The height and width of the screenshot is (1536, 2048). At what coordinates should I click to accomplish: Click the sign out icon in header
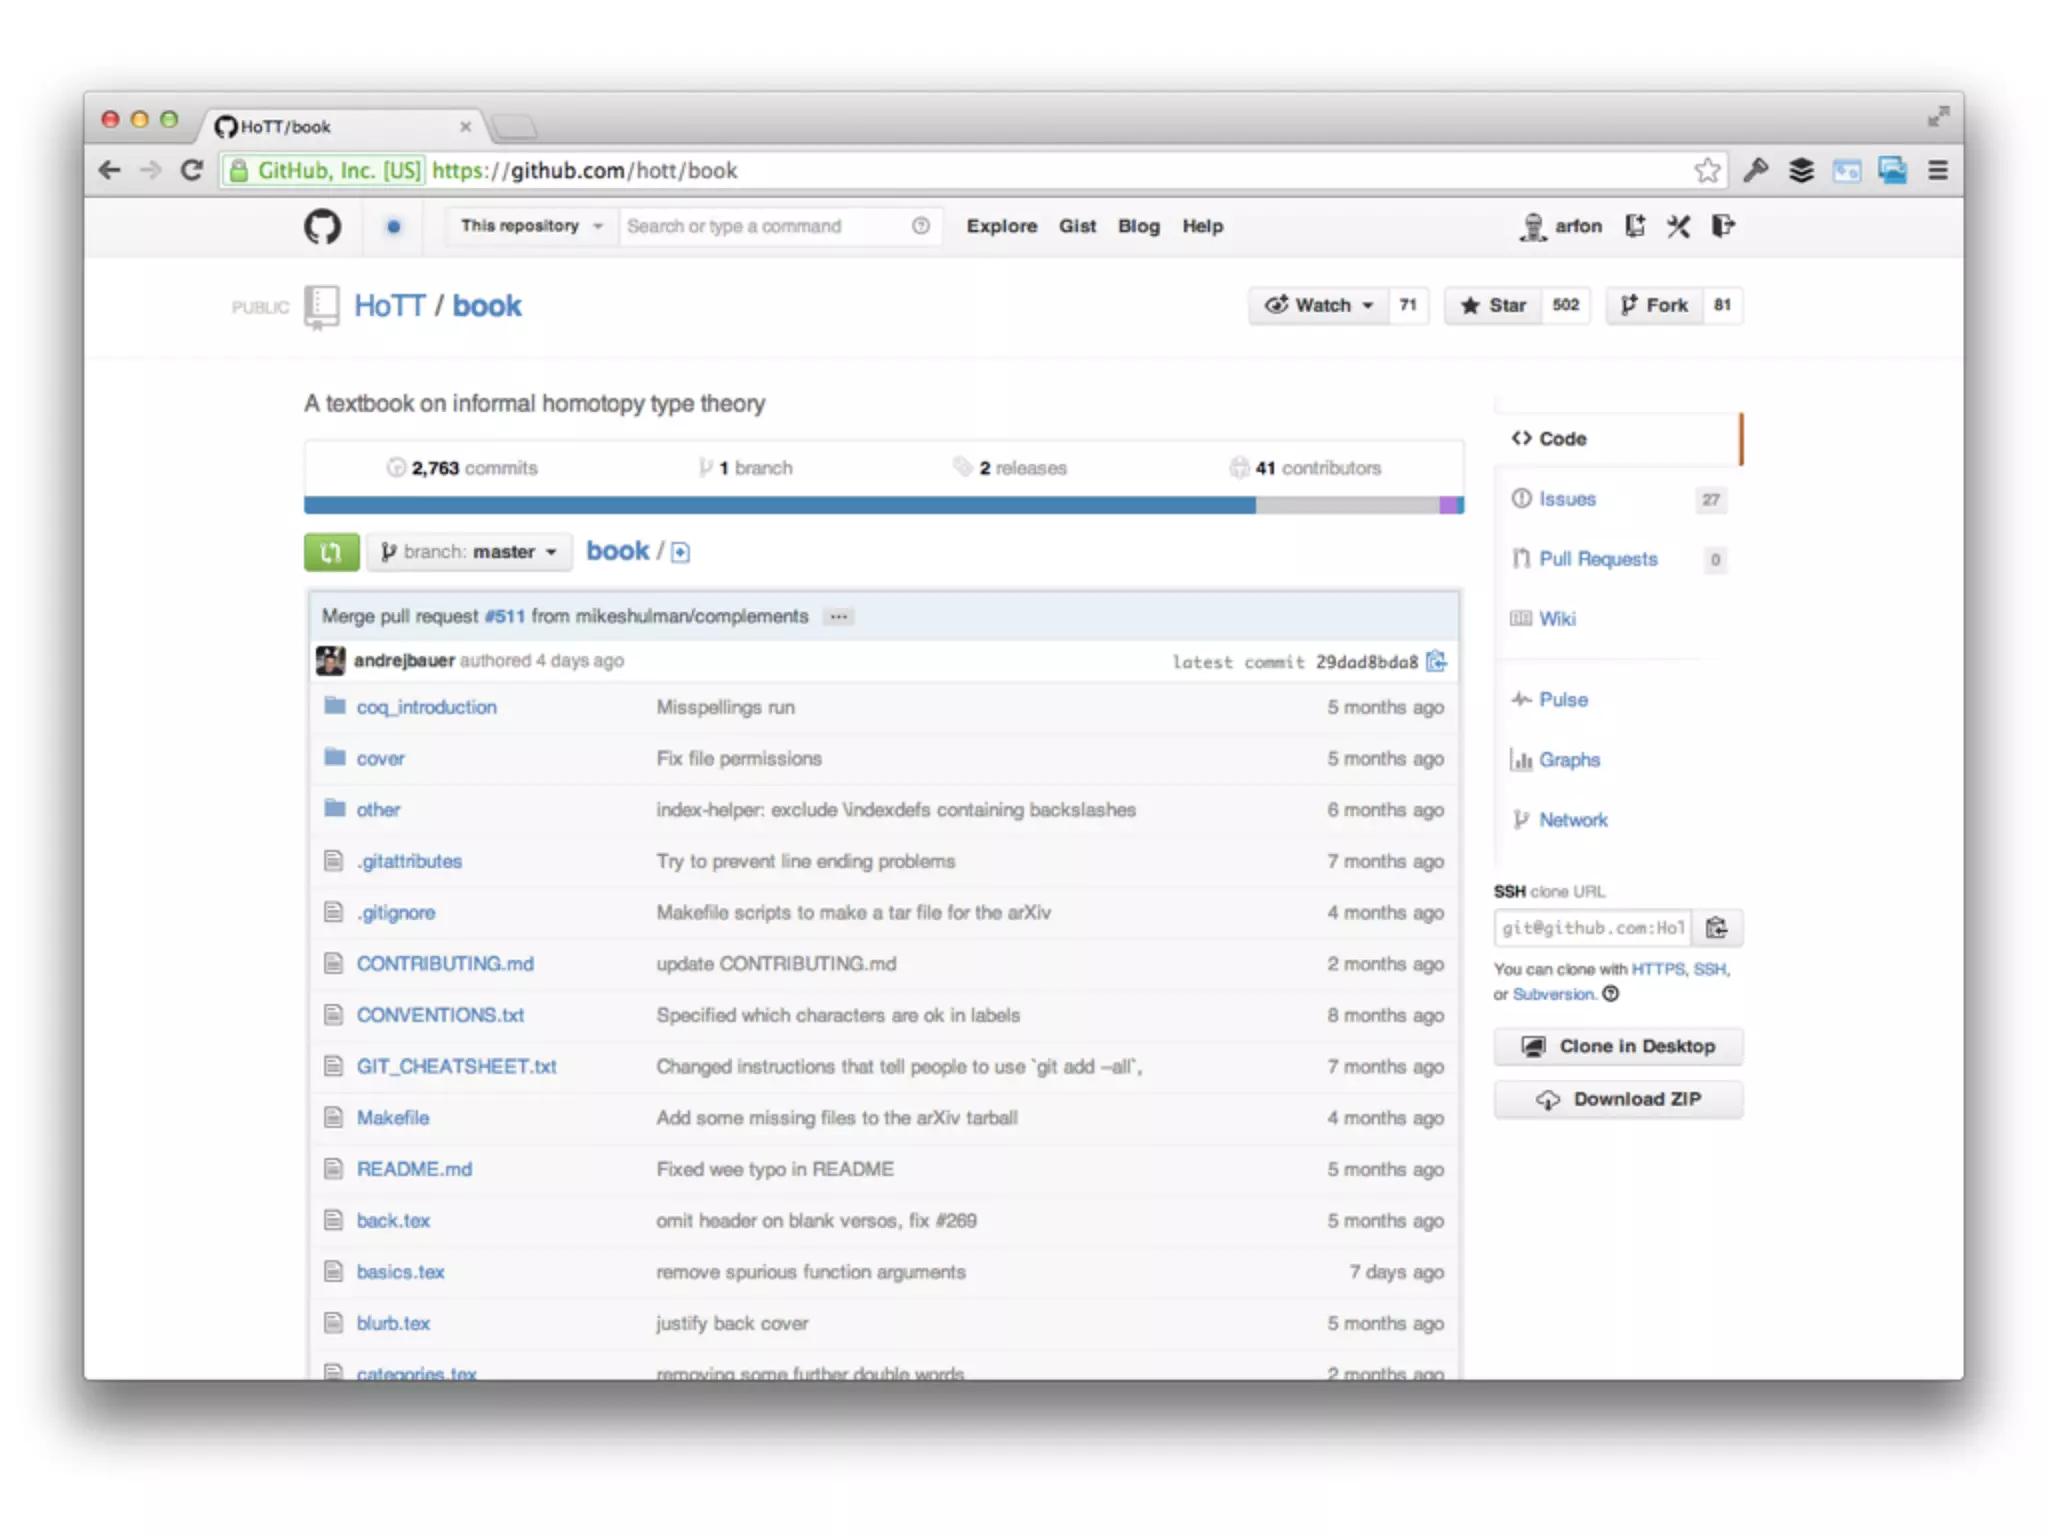pyautogui.click(x=1722, y=226)
